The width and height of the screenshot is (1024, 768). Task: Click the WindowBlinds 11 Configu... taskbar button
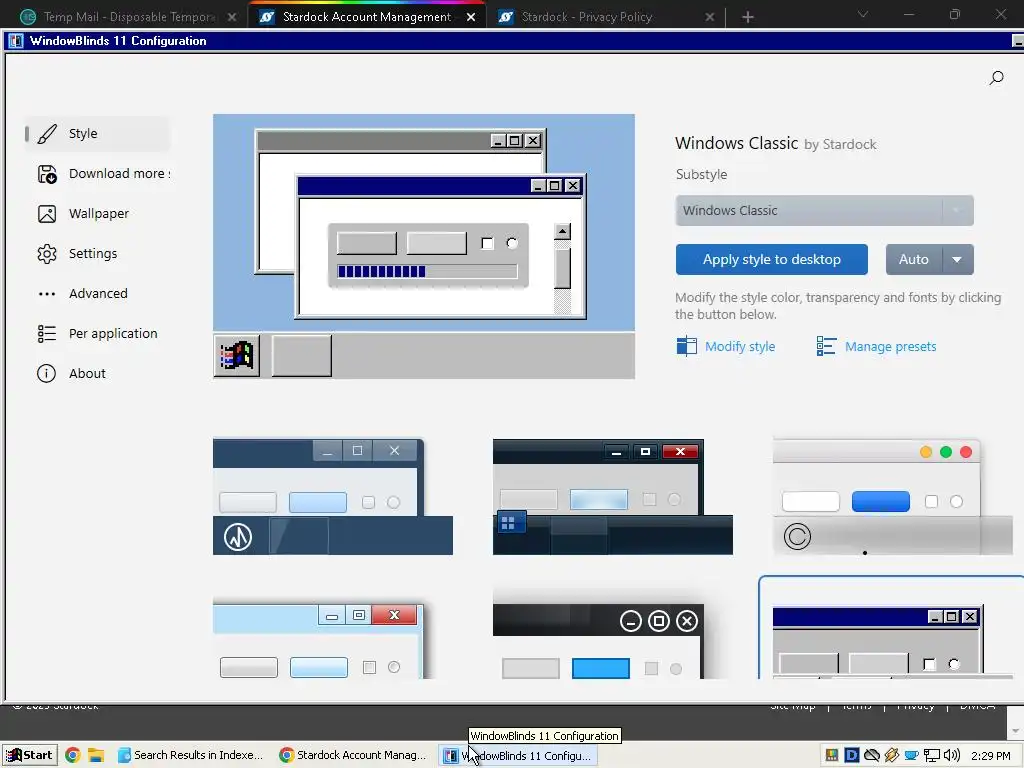point(518,756)
